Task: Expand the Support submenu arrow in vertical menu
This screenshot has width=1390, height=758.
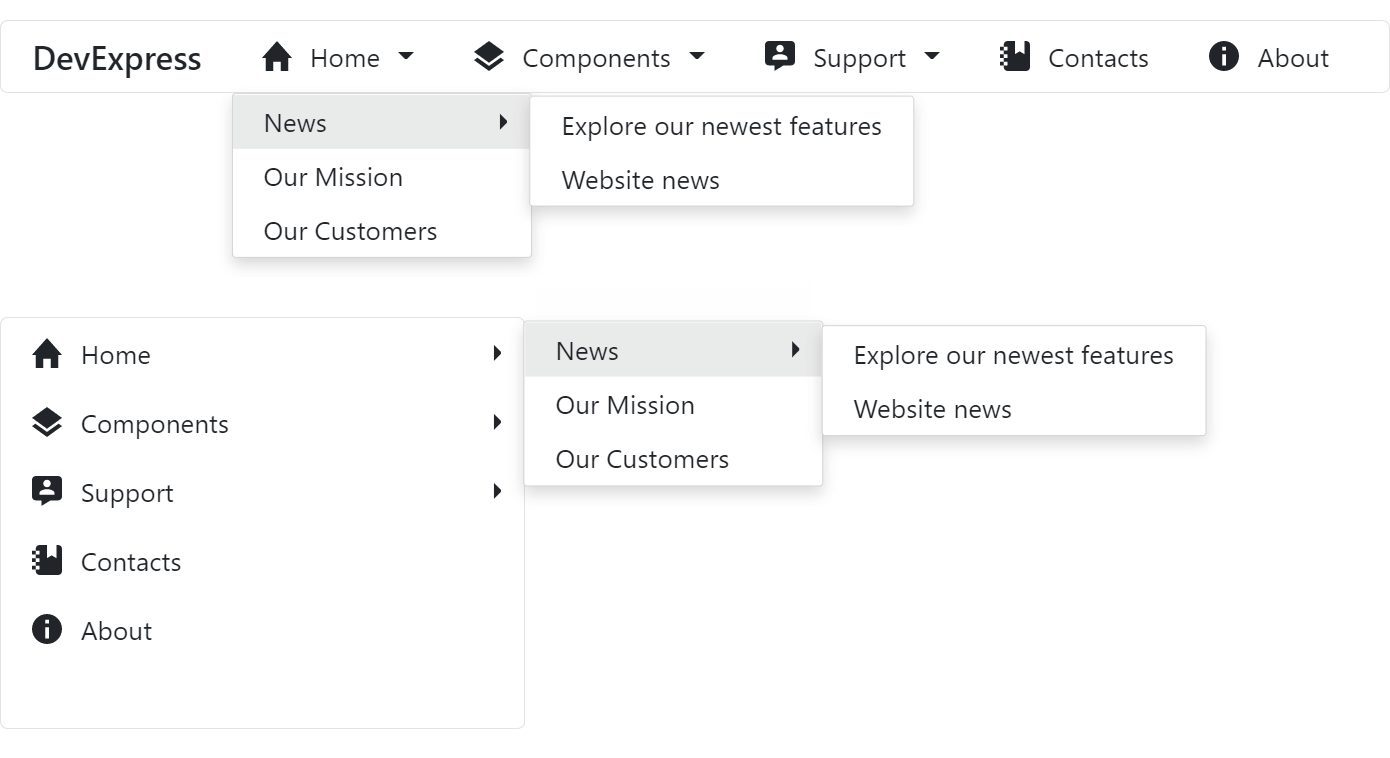Action: click(x=497, y=491)
